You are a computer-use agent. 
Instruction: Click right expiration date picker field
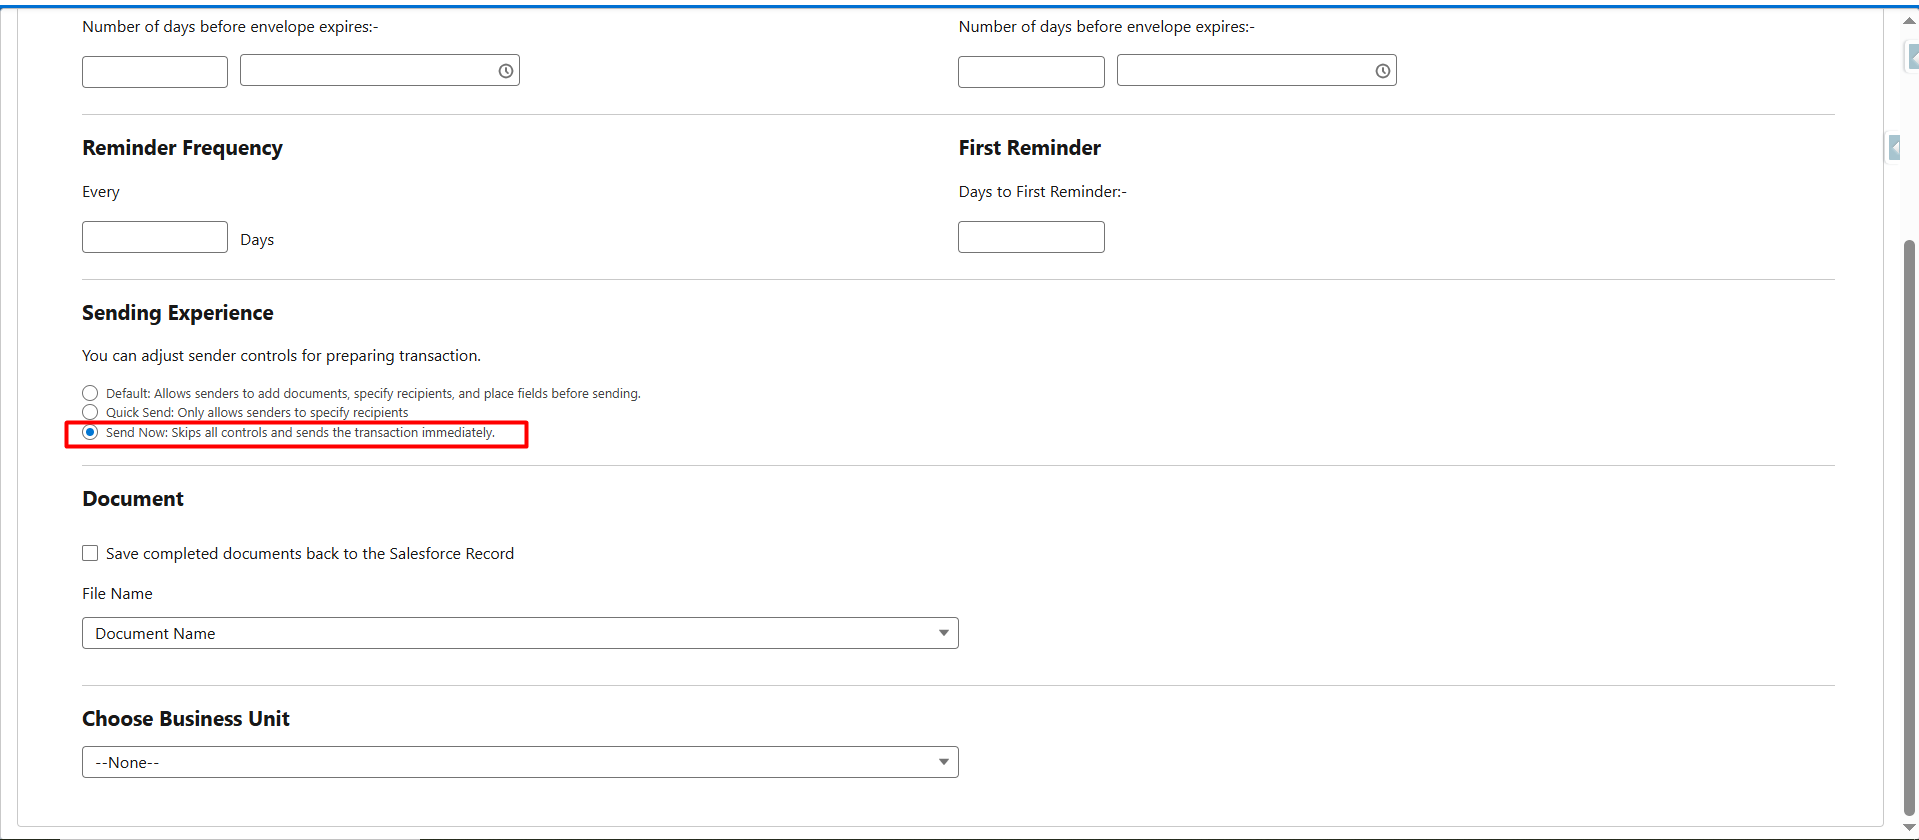click(x=1243, y=71)
